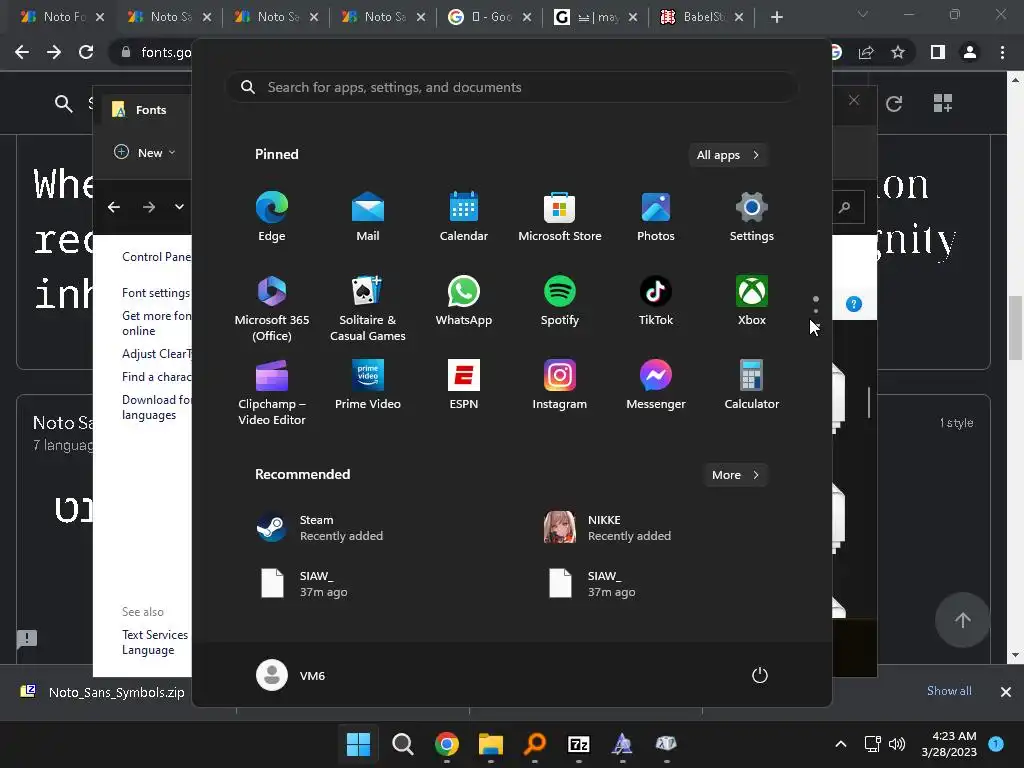The height and width of the screenshot is (768, 1024).
Task: Open Download fonts for languages link
Action: 156,407
